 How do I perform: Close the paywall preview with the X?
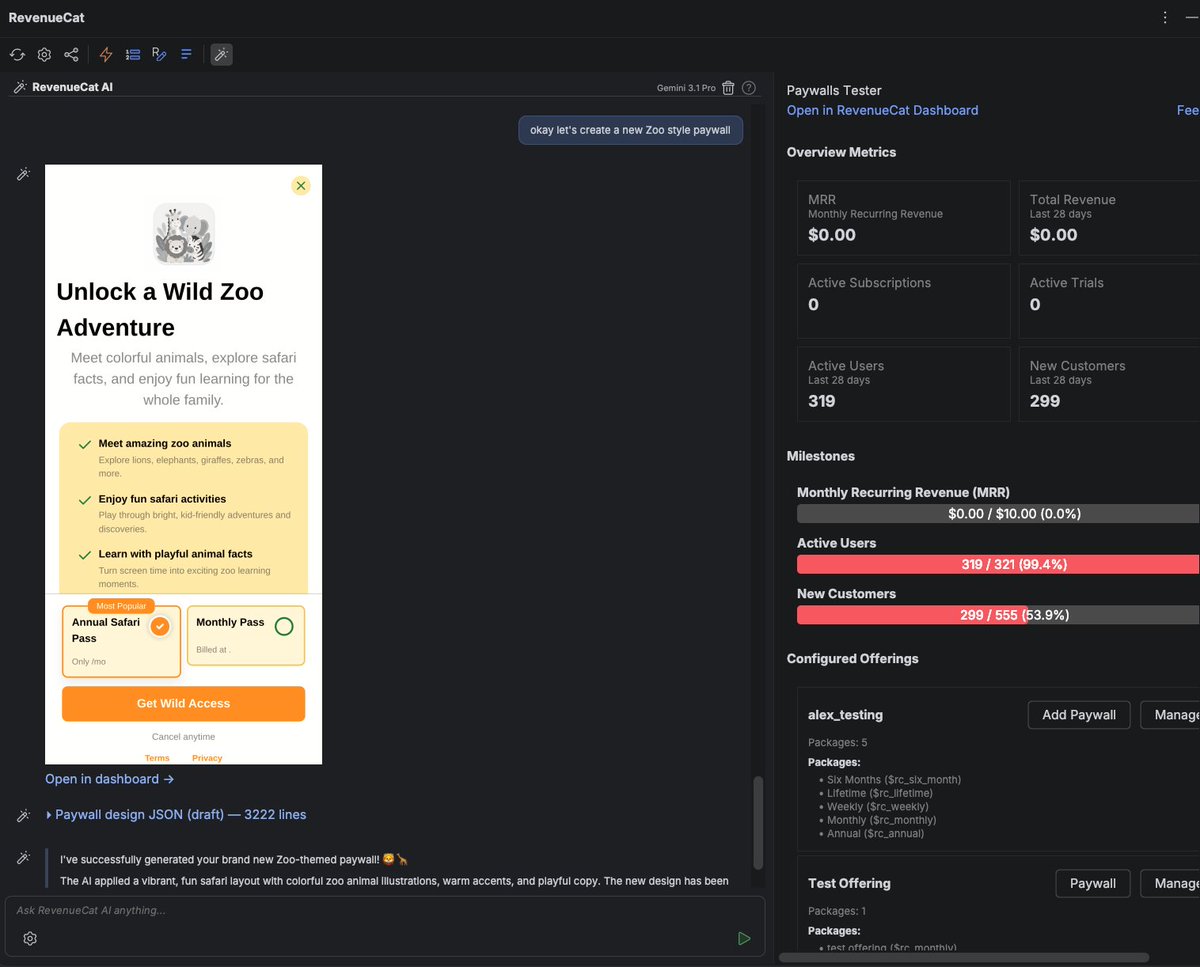click(301, 185)
